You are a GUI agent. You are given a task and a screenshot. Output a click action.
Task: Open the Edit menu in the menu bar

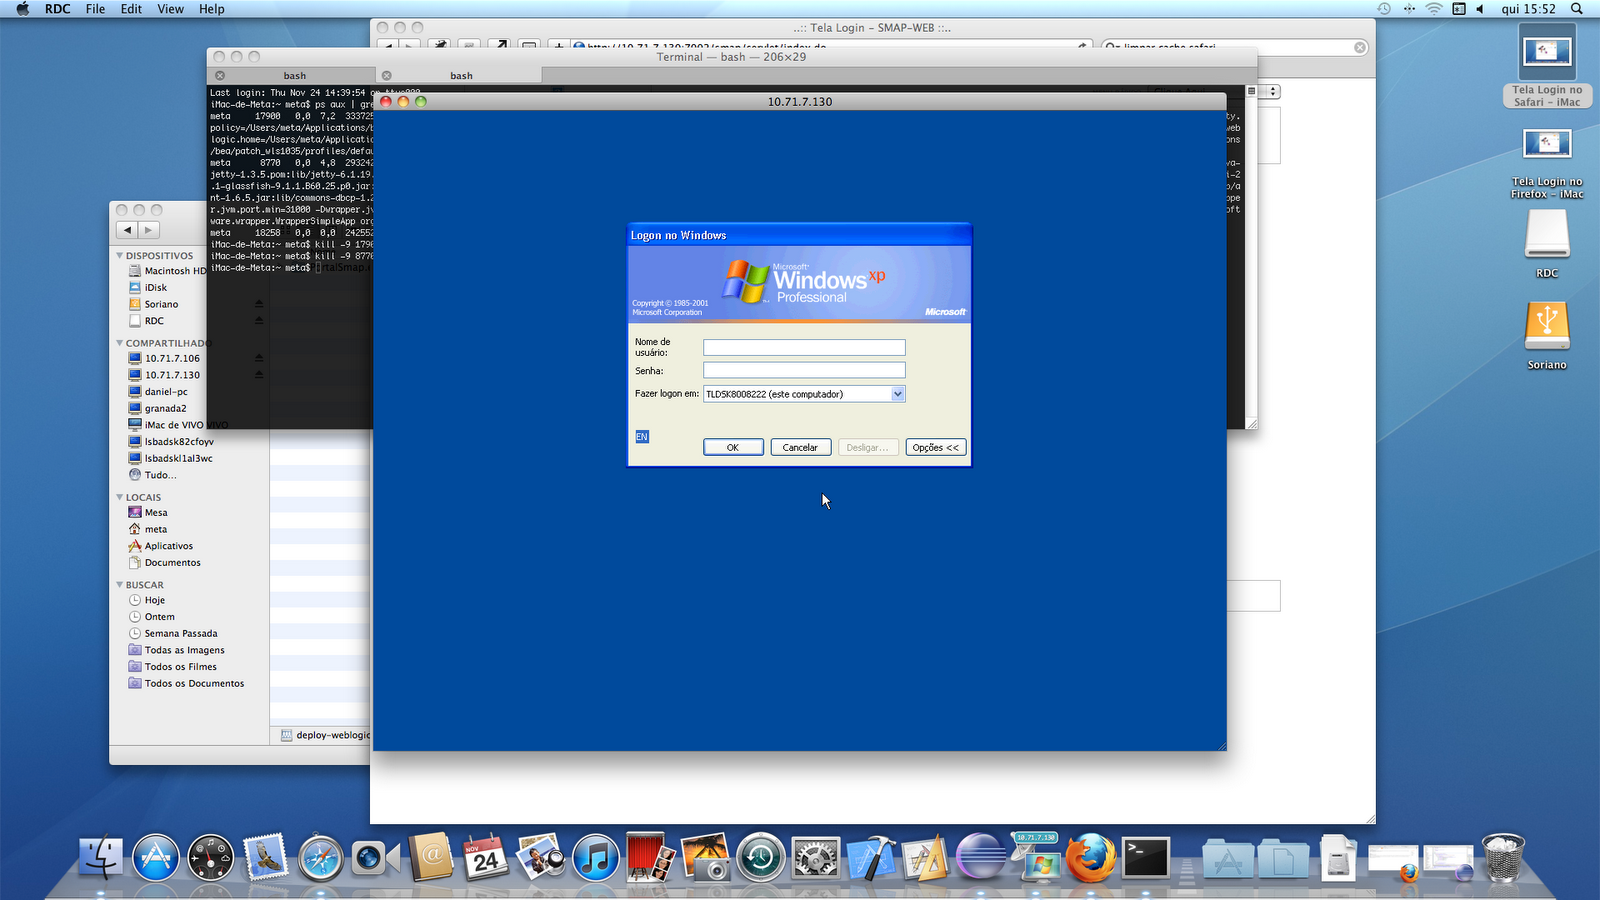pos(130,9)
